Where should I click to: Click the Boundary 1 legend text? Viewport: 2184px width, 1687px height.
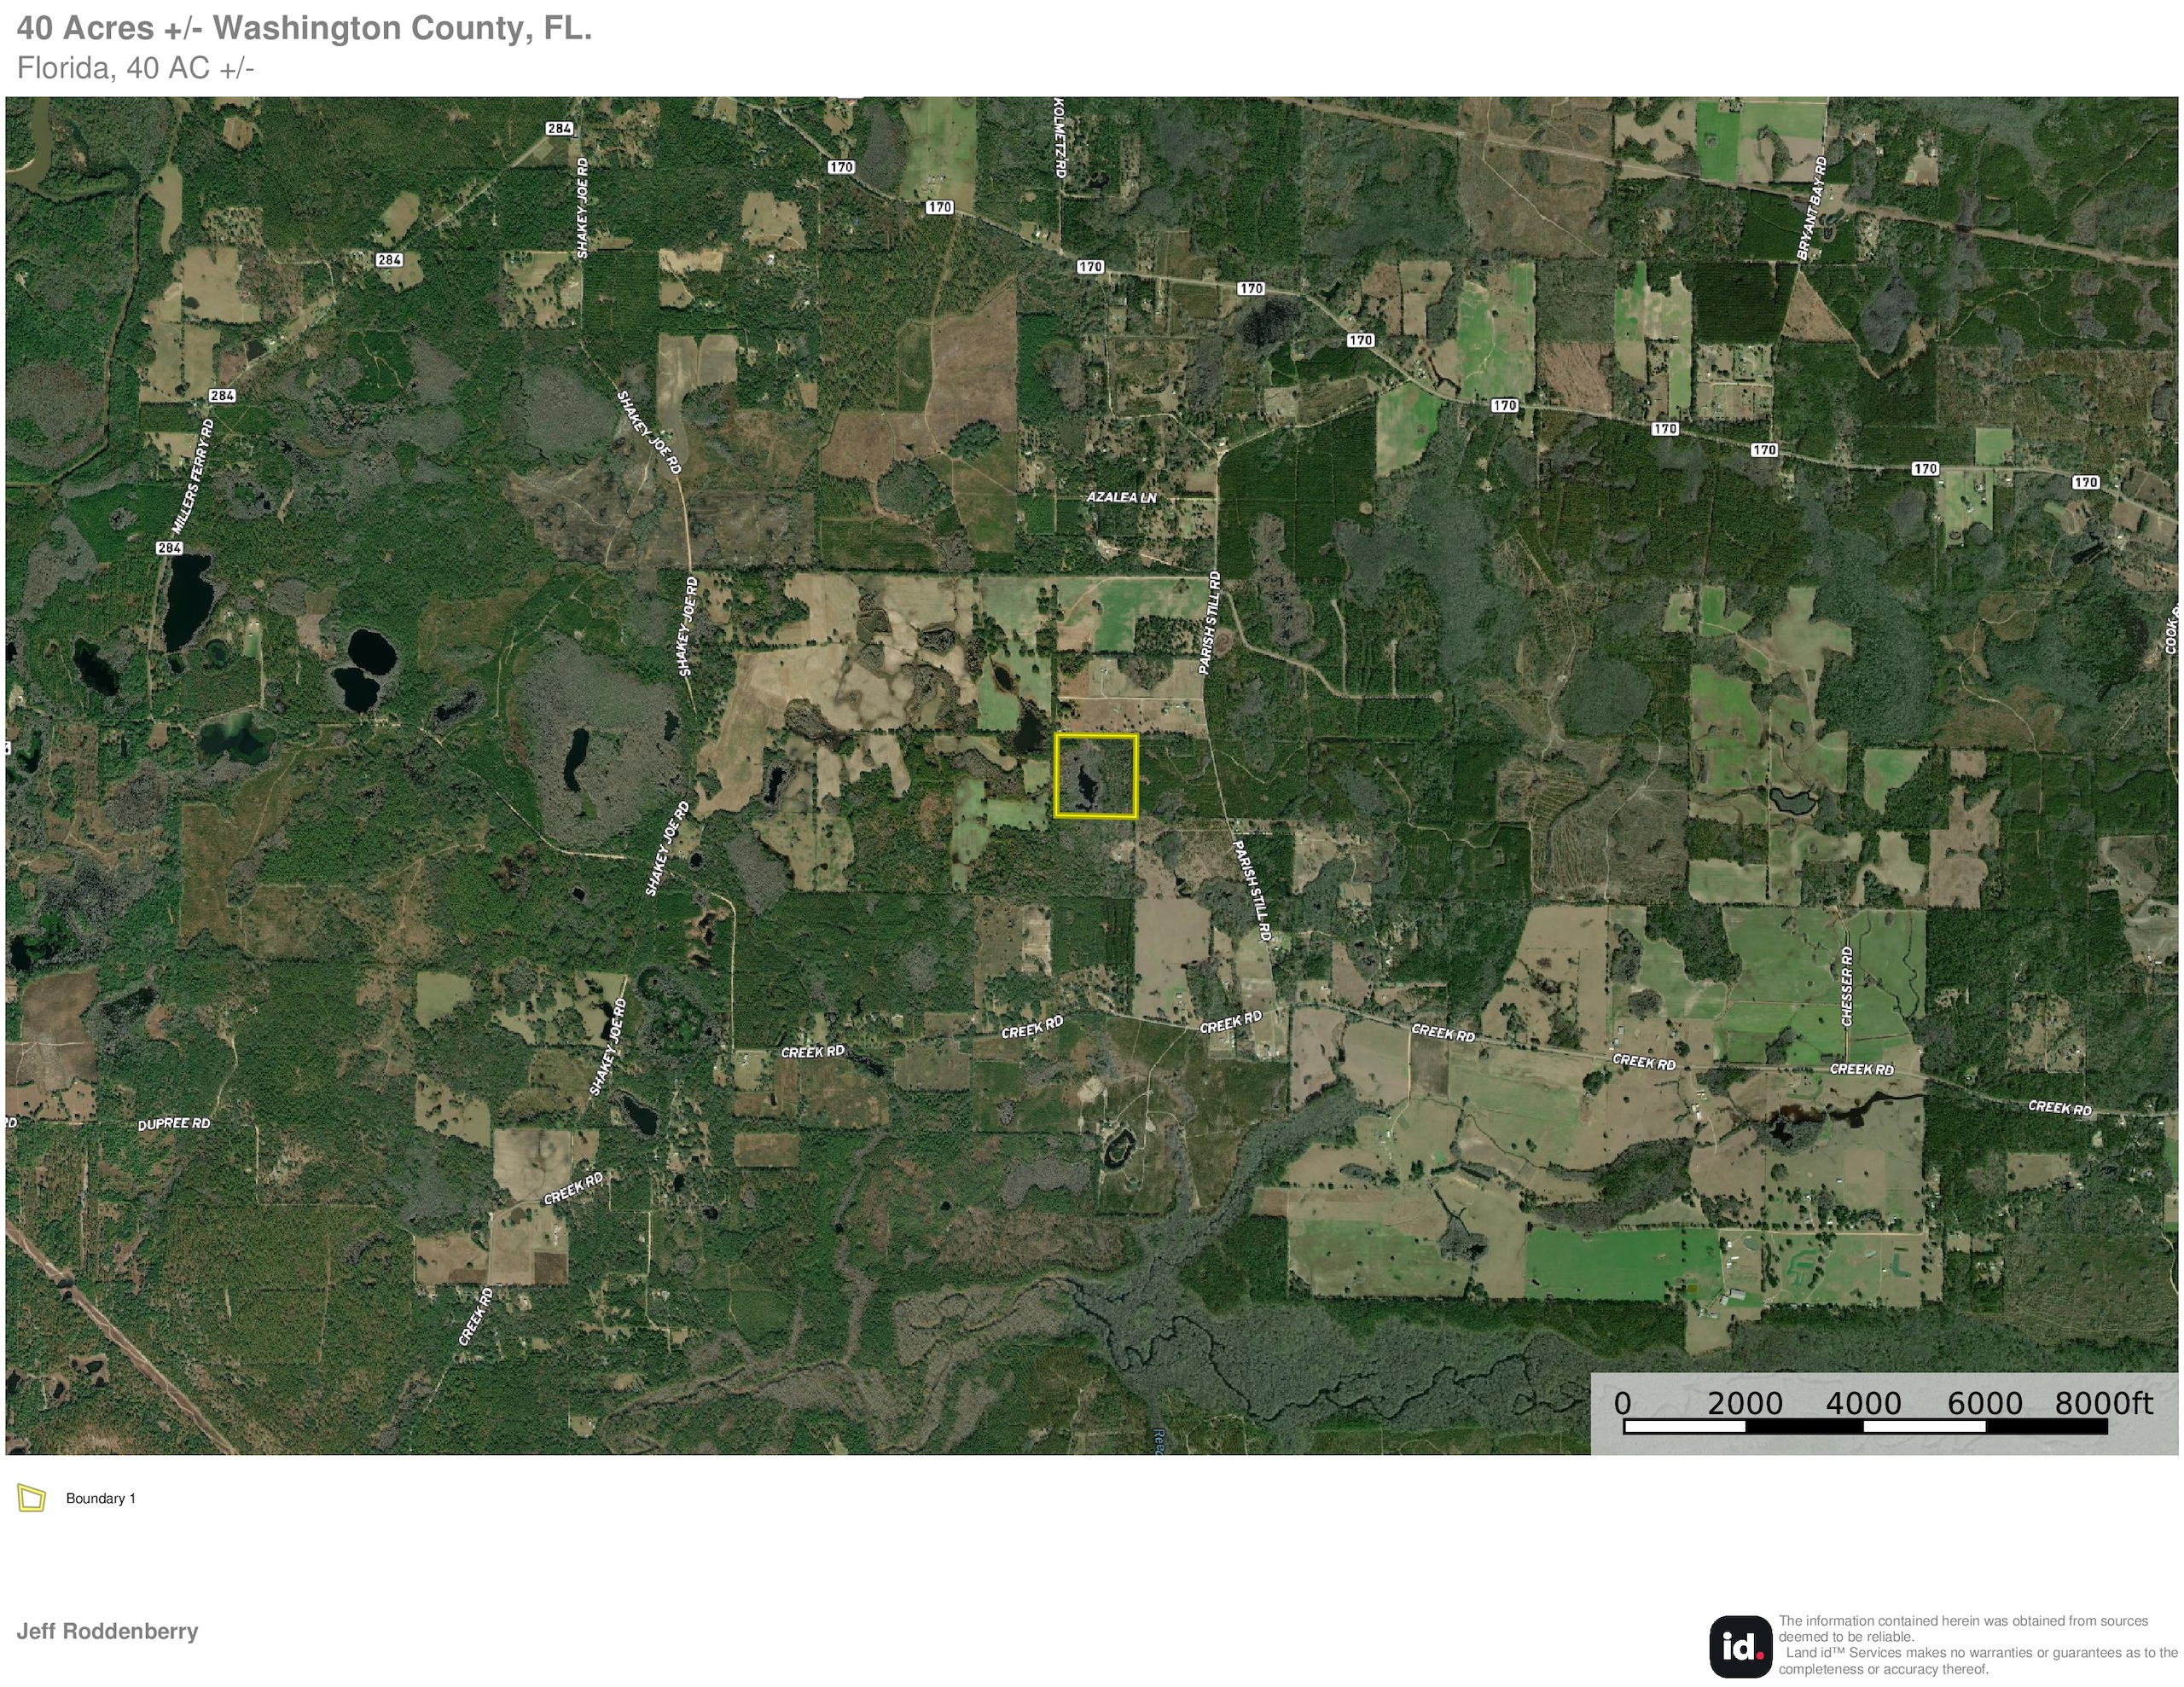pyautogui.click(x=100, y=1498)
